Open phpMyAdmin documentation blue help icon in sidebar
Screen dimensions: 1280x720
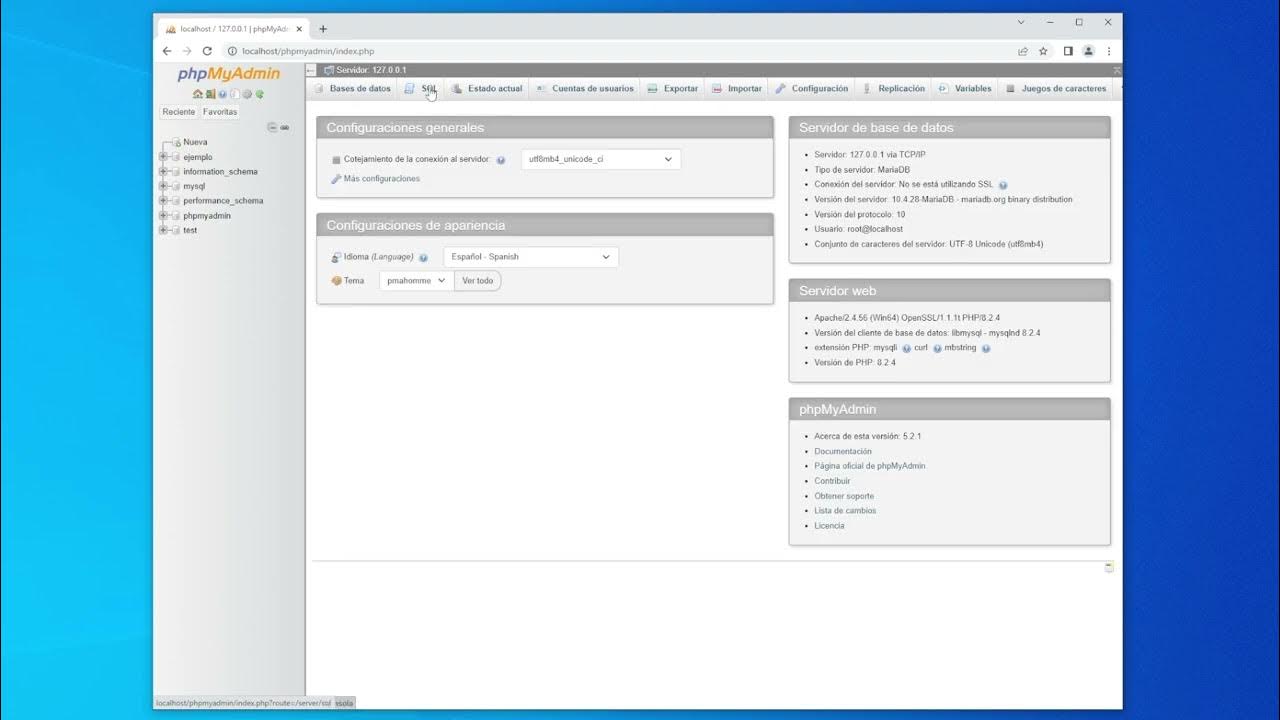pyautogui.click(x=222, y=94)
